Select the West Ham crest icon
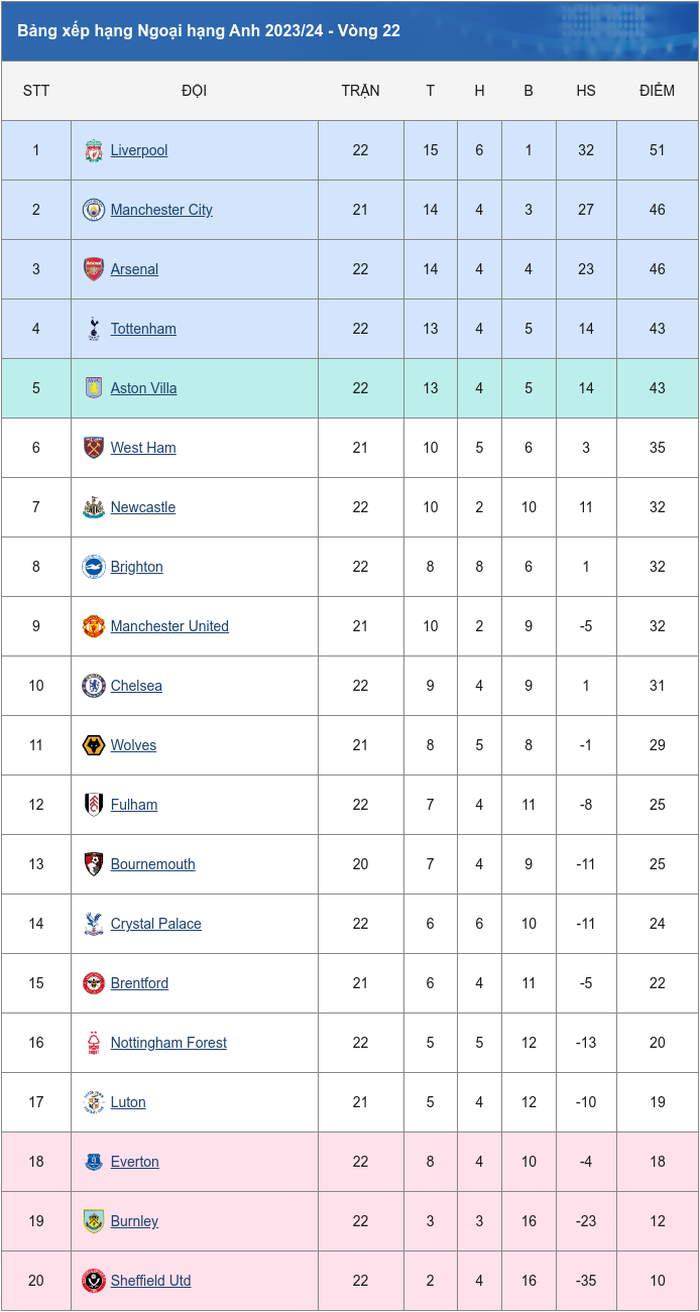Image resolution: width=700 pixels, height=1312 pixels. click(93, 448)
